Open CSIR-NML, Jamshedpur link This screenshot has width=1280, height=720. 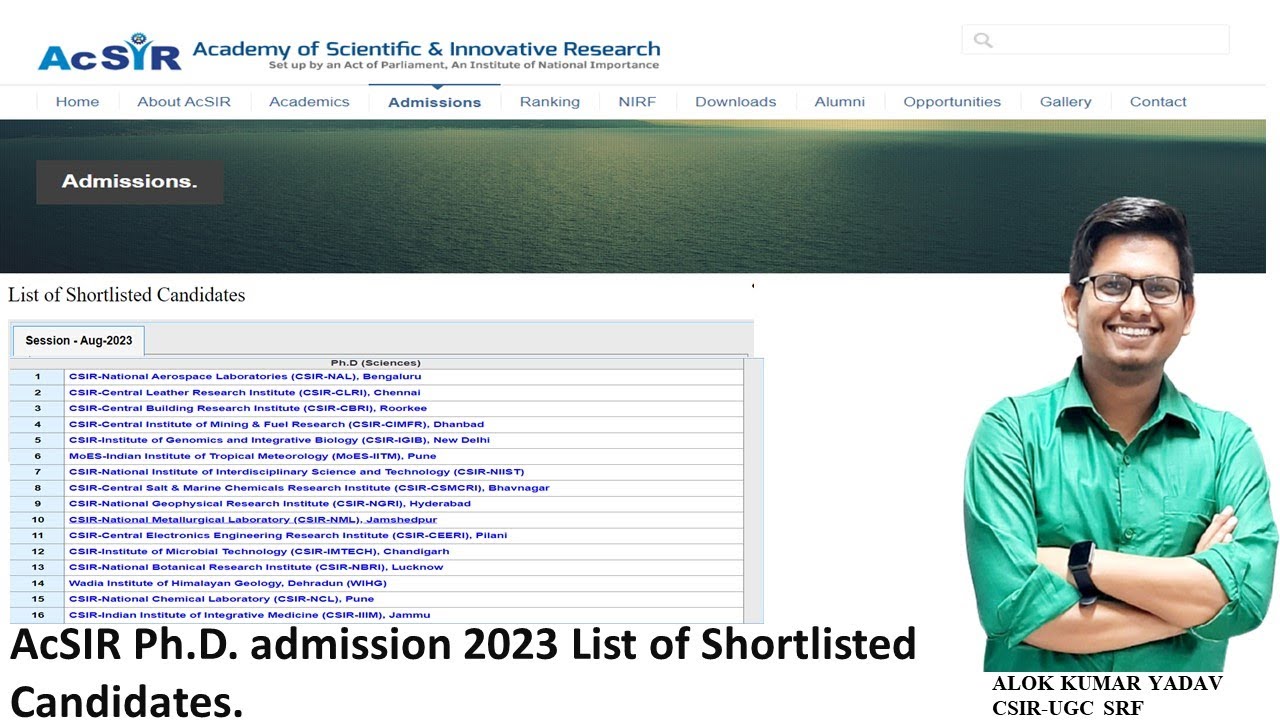[253, 520]
